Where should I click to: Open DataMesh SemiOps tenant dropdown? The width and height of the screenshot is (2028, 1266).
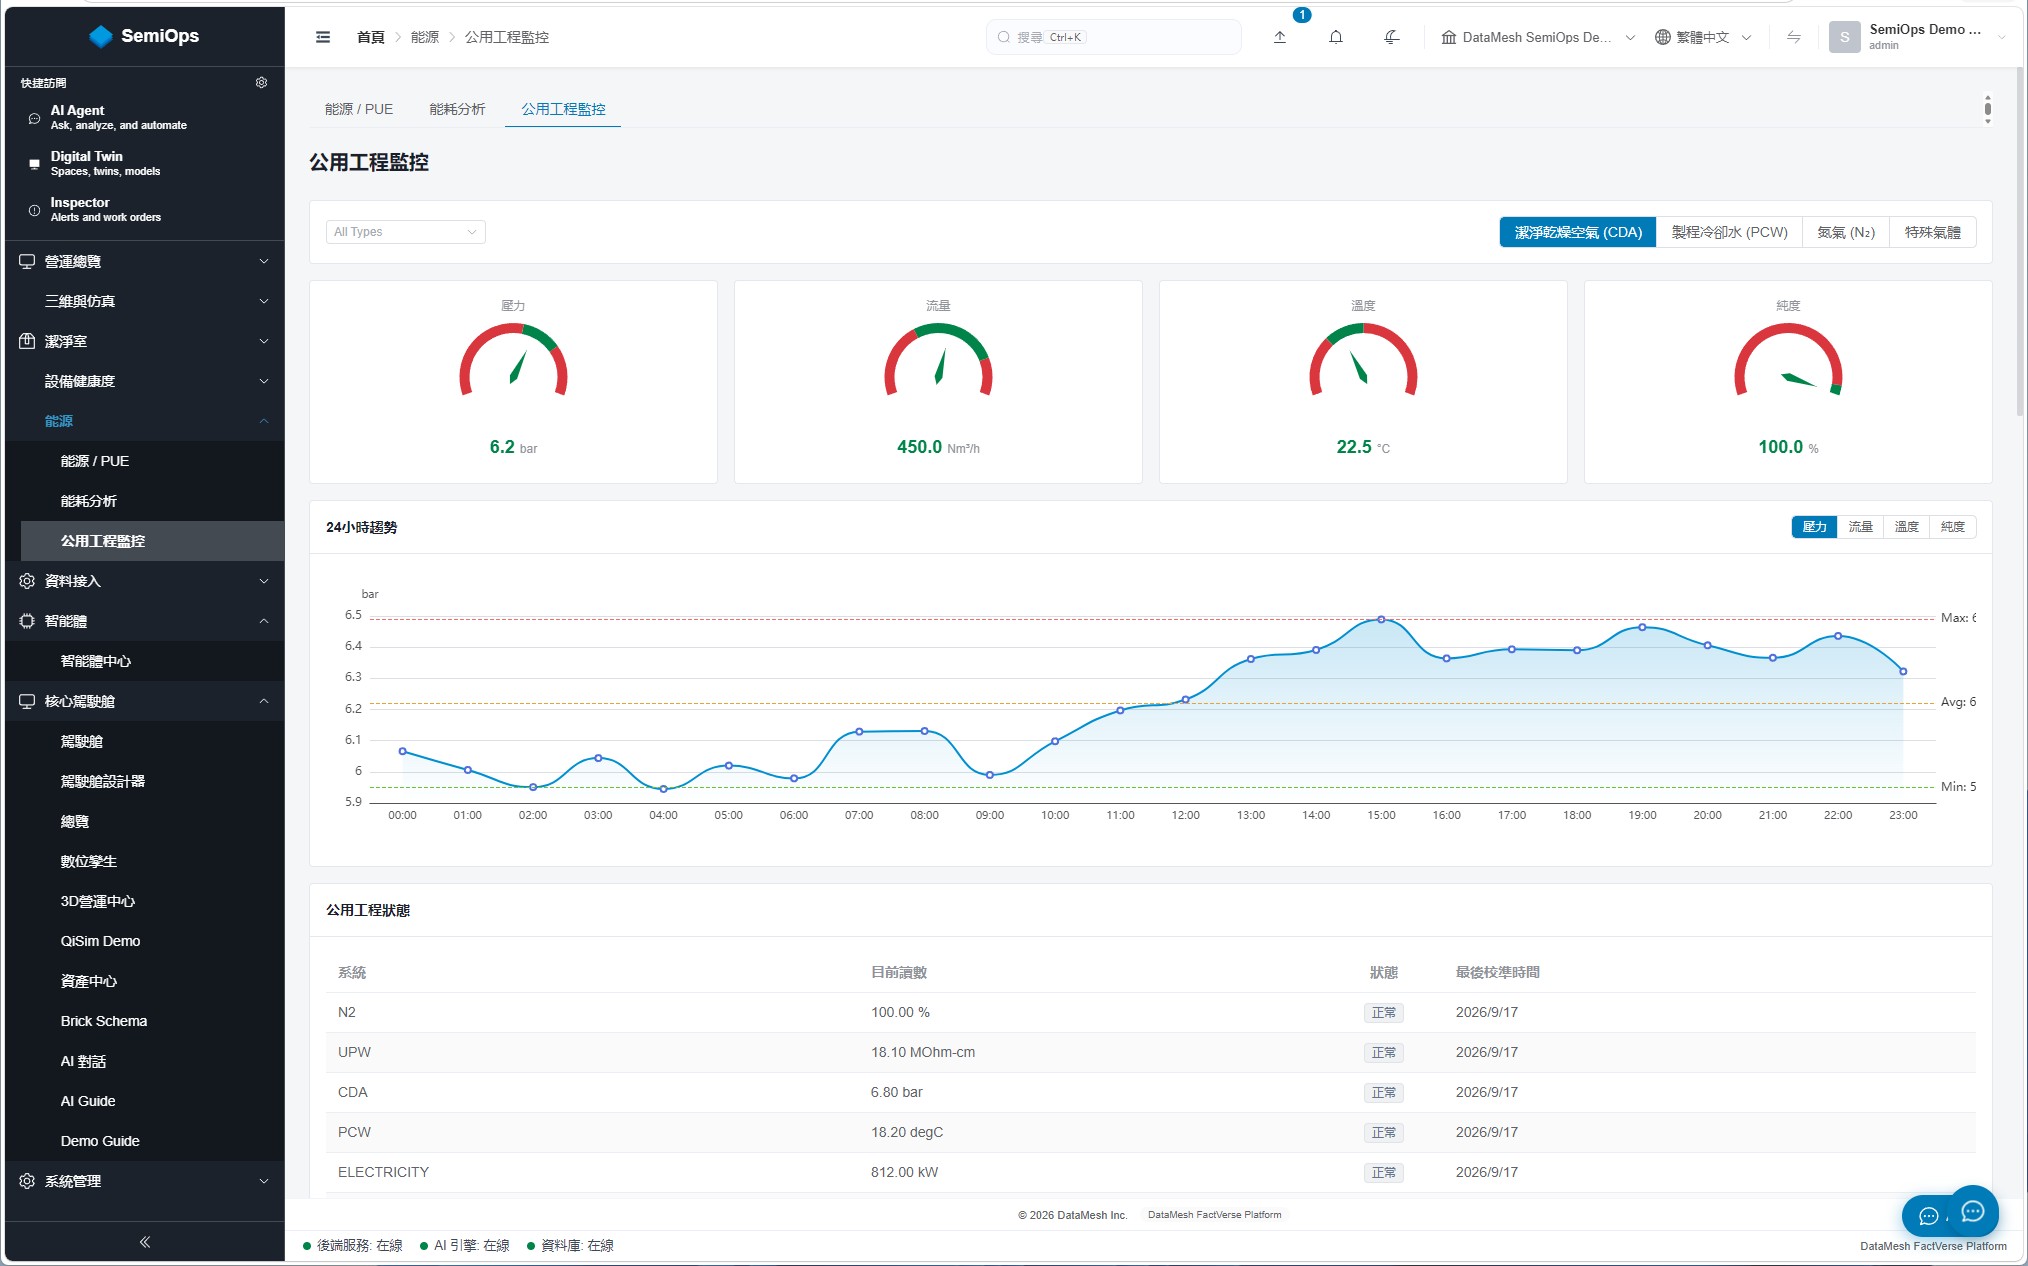point(1538,37)
